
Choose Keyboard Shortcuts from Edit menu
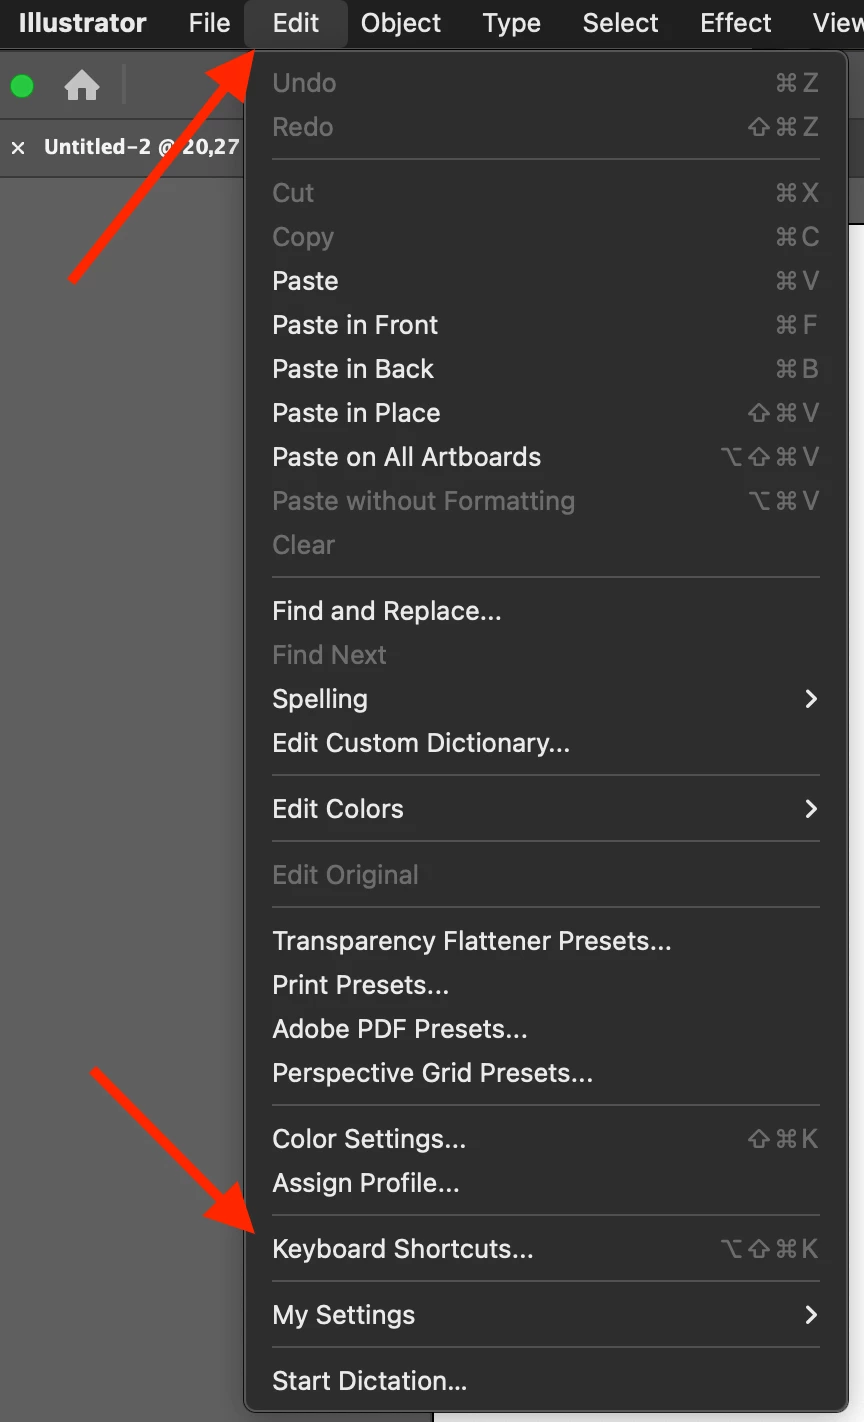coord(546,1249)
